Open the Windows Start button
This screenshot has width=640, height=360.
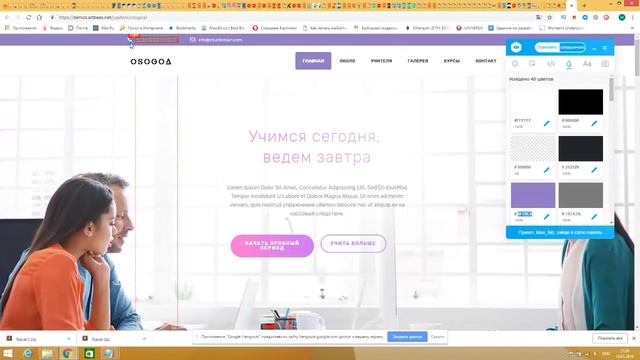8,353
